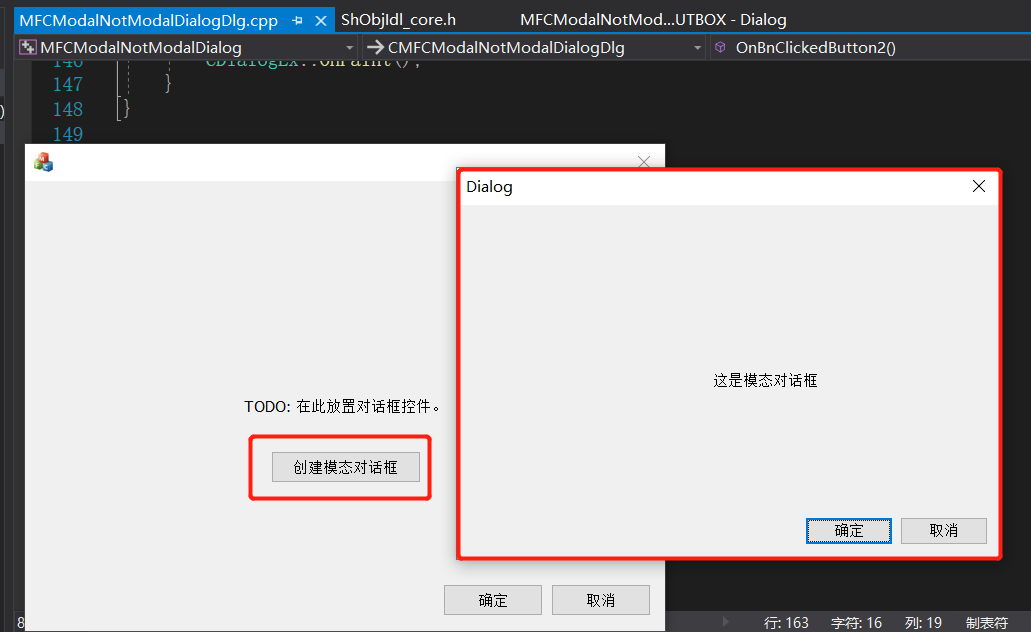
Task: Close the modal Dialog window
Action: tap(978, 187)
